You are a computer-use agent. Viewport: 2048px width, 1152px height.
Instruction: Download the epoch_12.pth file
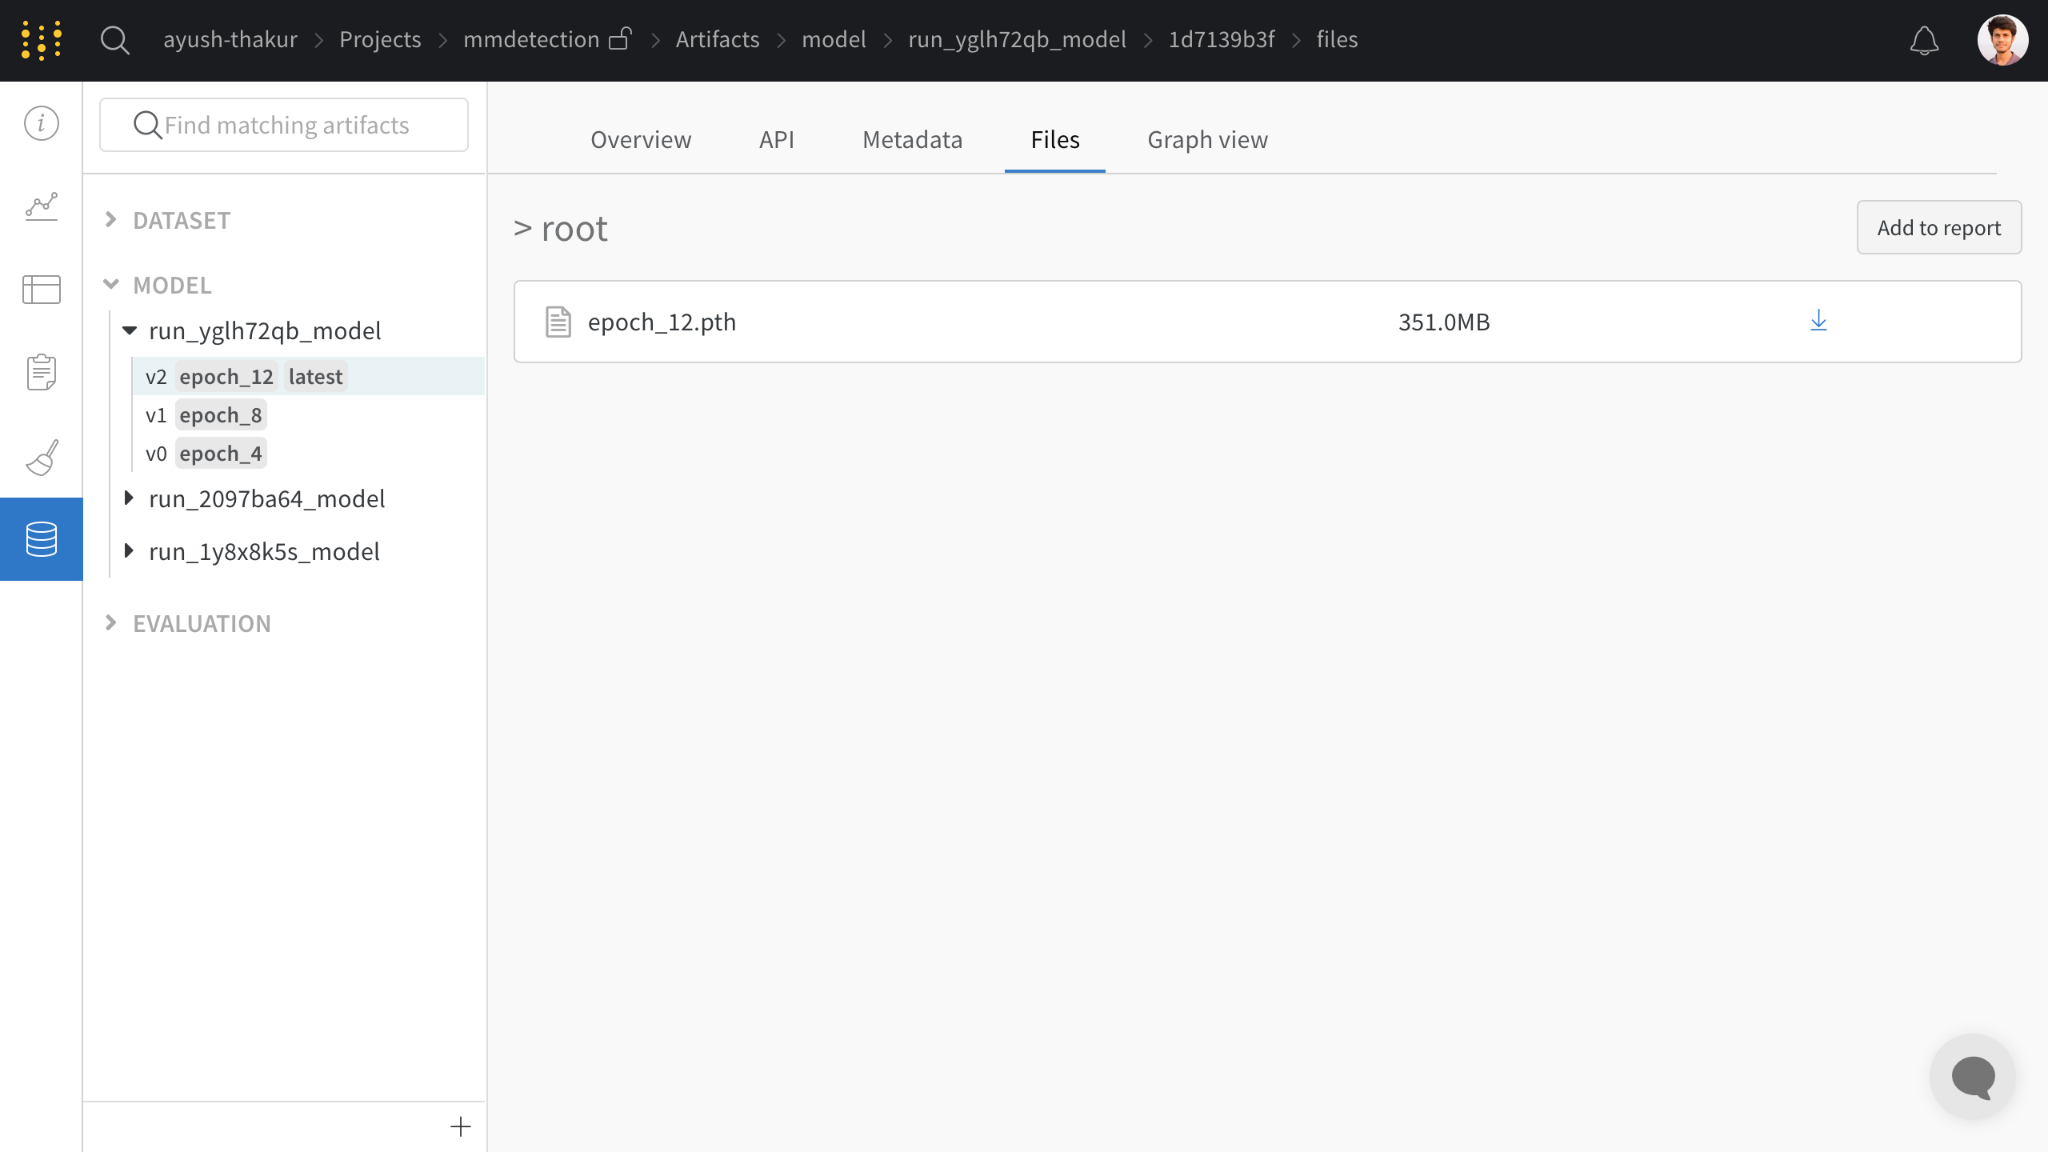[1818, 321]
